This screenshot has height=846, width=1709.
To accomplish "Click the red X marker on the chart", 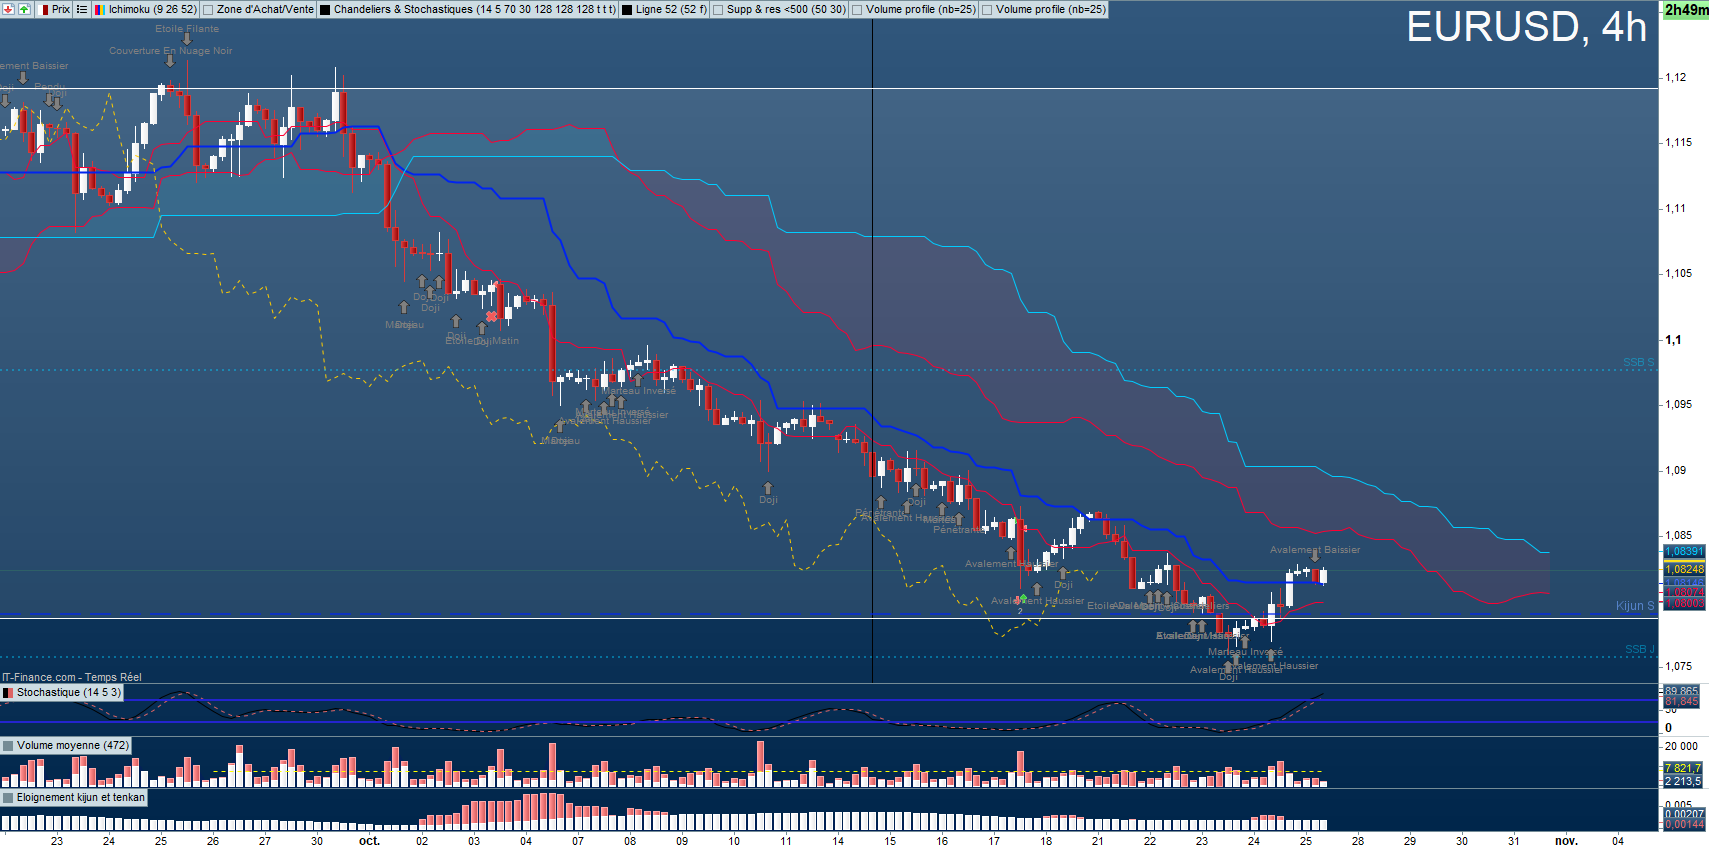I will [x=491, y=317].
